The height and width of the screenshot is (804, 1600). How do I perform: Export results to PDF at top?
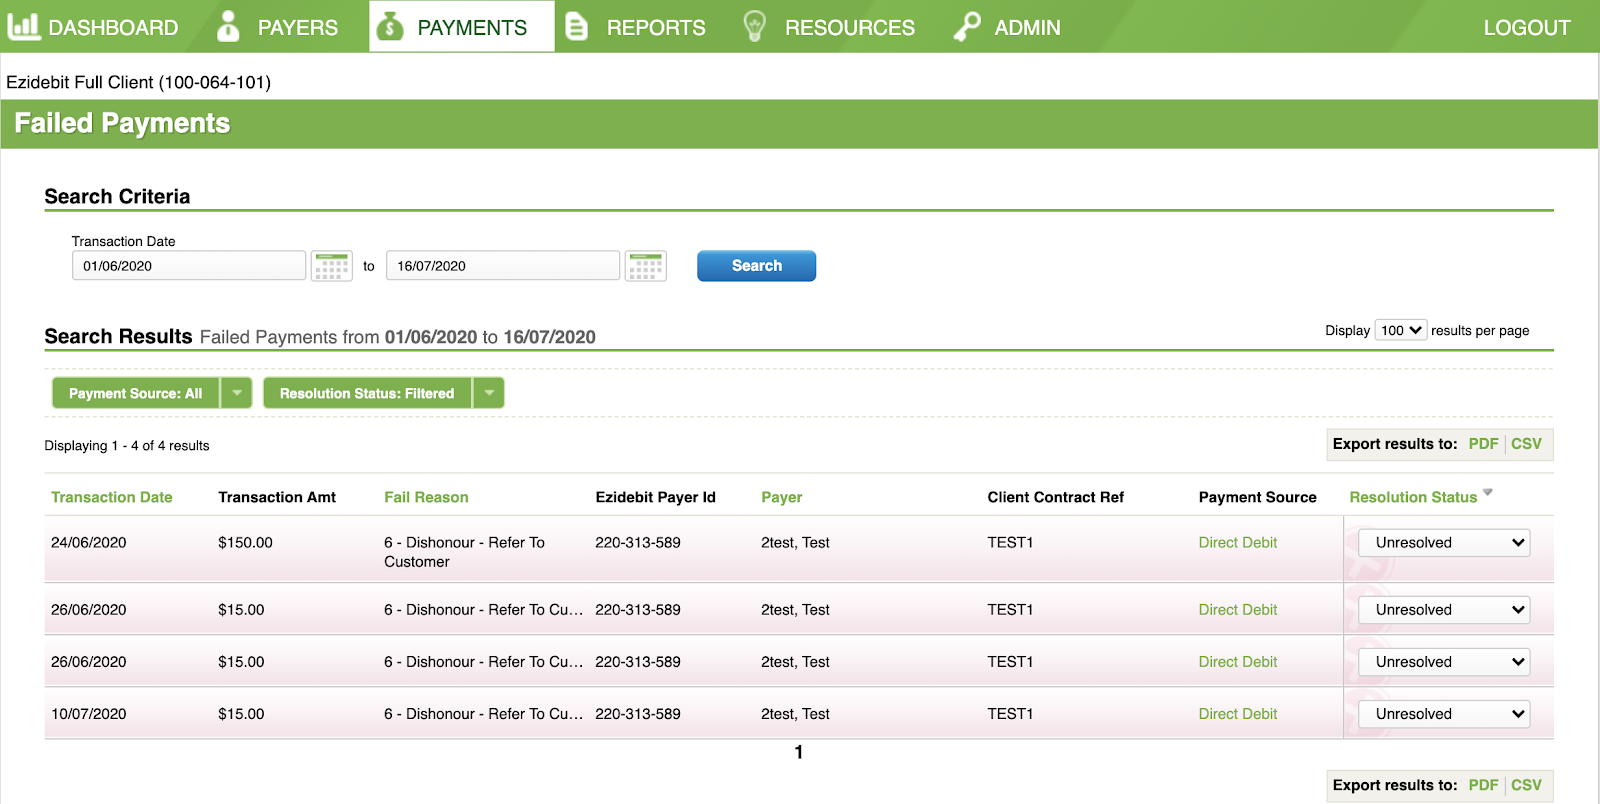[1483, 444]
